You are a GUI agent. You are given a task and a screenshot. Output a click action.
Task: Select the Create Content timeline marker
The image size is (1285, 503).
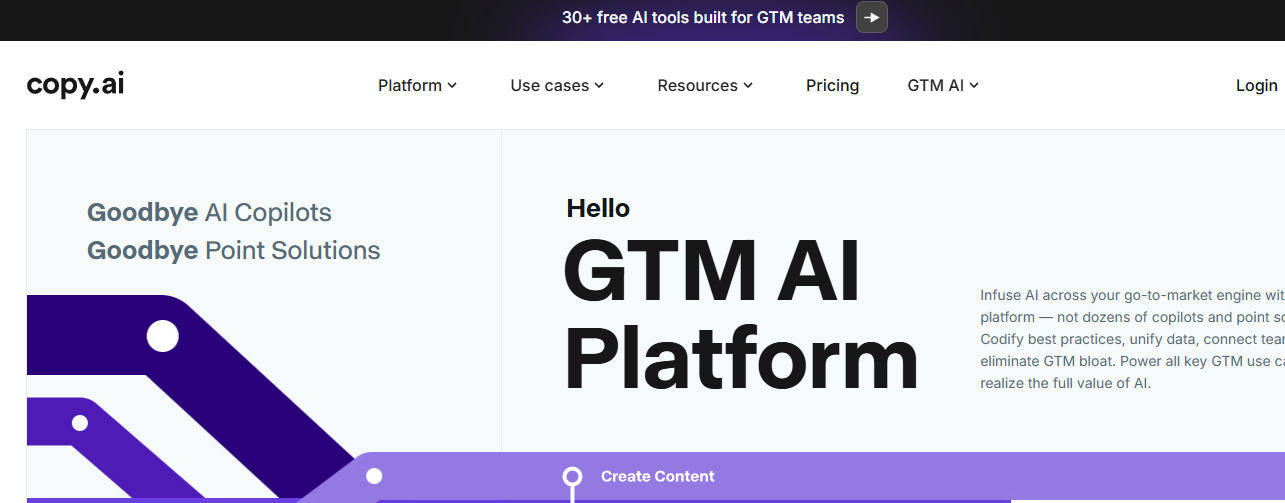pos(572,476)
